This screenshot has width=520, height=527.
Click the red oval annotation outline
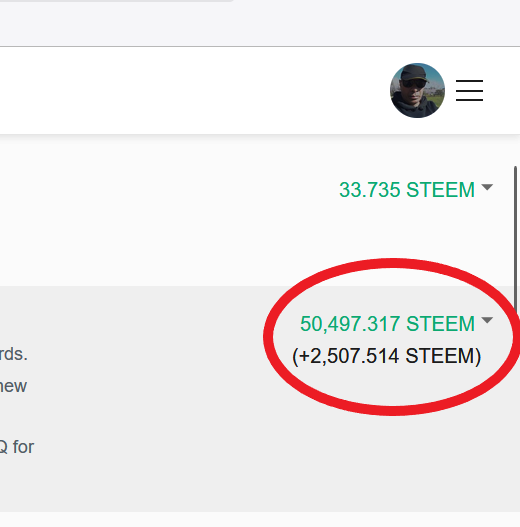pos(392,263)
